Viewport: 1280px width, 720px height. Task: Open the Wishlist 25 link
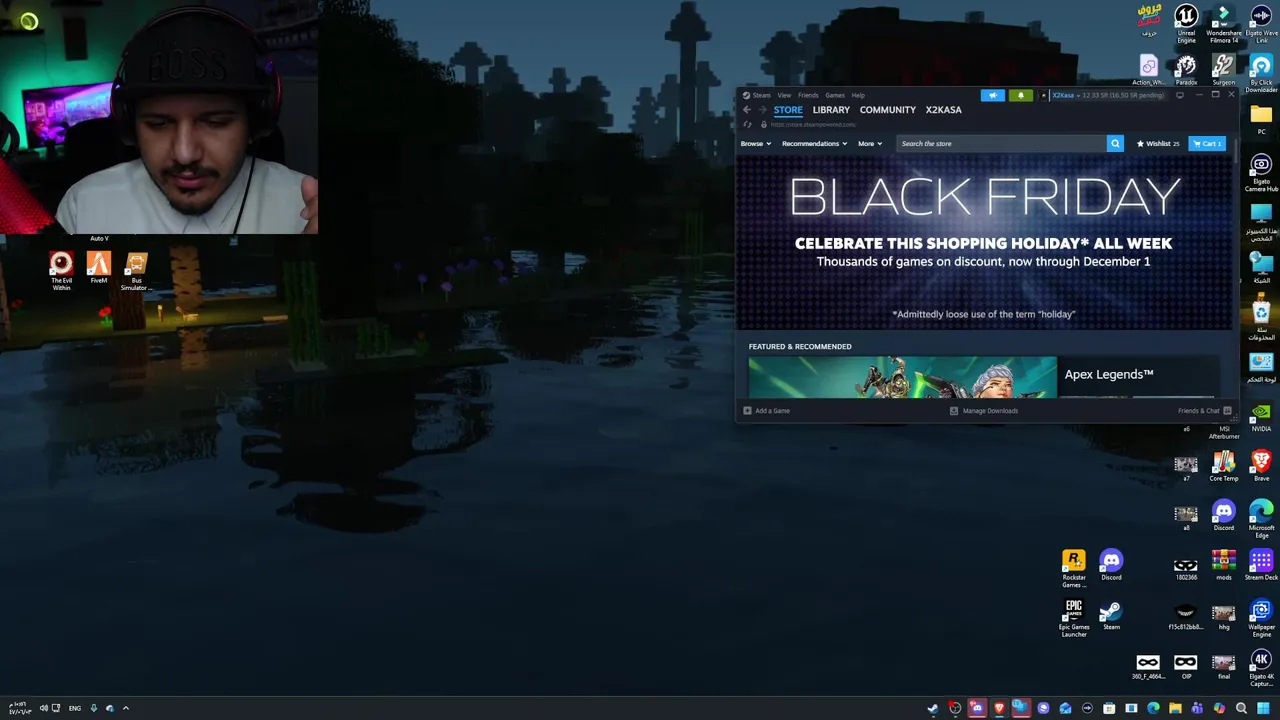pyautogui.click(x=1158, y=143)
